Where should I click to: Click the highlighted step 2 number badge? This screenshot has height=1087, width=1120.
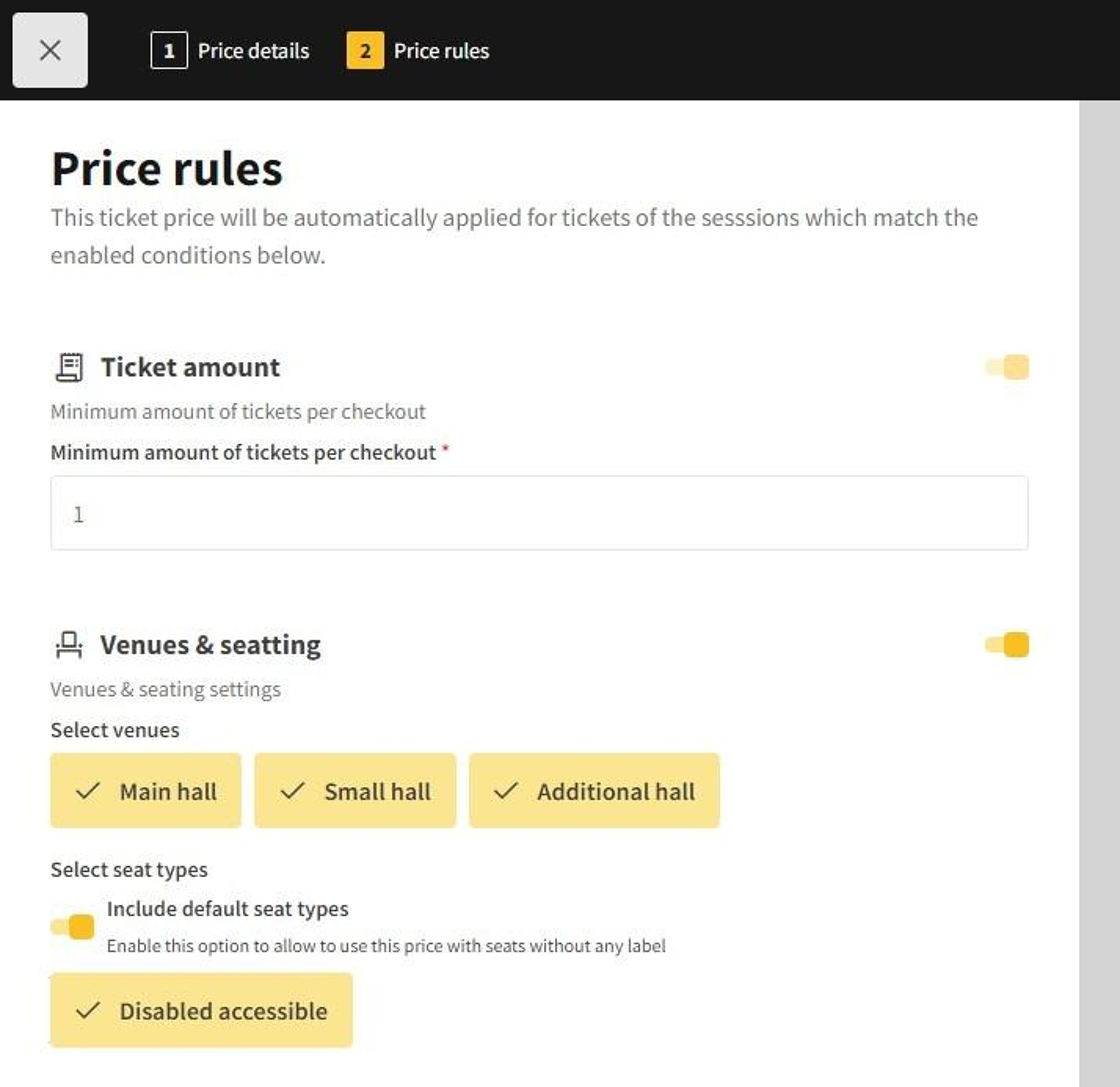click(365, 50)
